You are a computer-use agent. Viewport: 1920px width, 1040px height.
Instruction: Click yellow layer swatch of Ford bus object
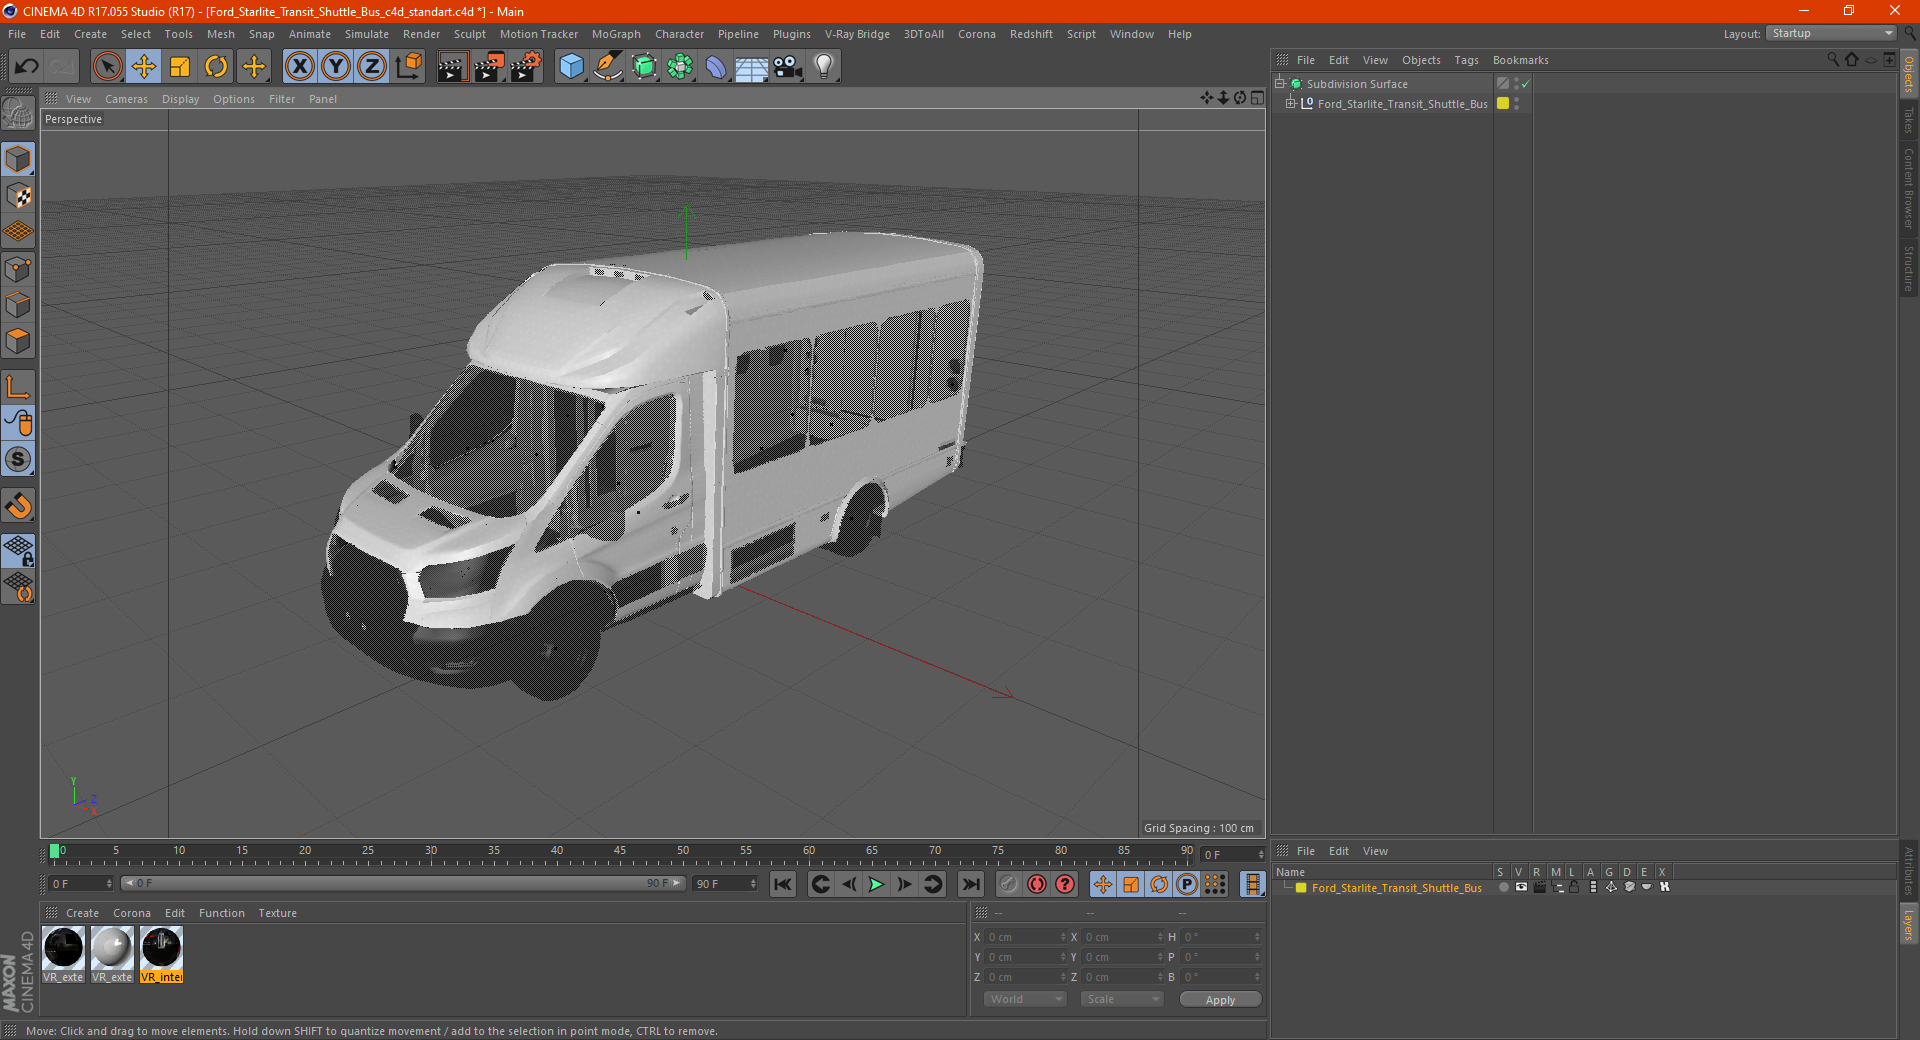pos(1502,103)
